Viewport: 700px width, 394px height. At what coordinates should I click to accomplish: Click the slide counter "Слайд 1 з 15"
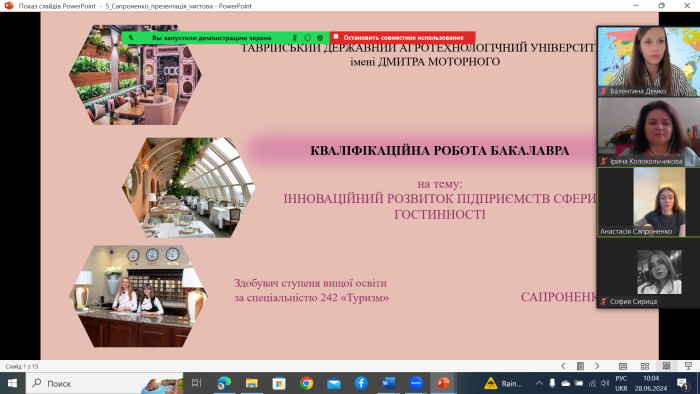22,366
